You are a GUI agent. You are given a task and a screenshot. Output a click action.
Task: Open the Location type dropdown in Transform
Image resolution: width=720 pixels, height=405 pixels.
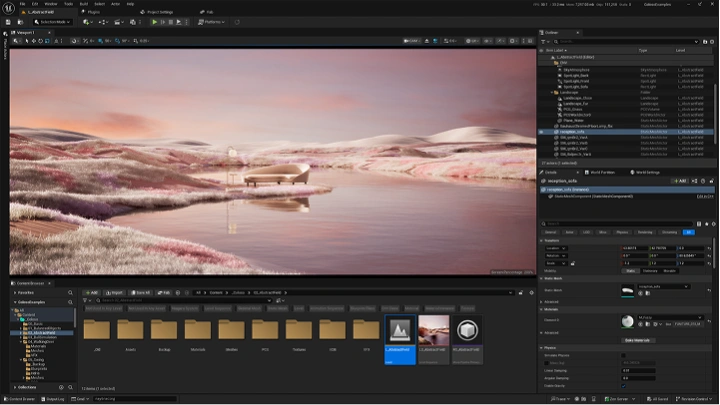tap(556, 248)
